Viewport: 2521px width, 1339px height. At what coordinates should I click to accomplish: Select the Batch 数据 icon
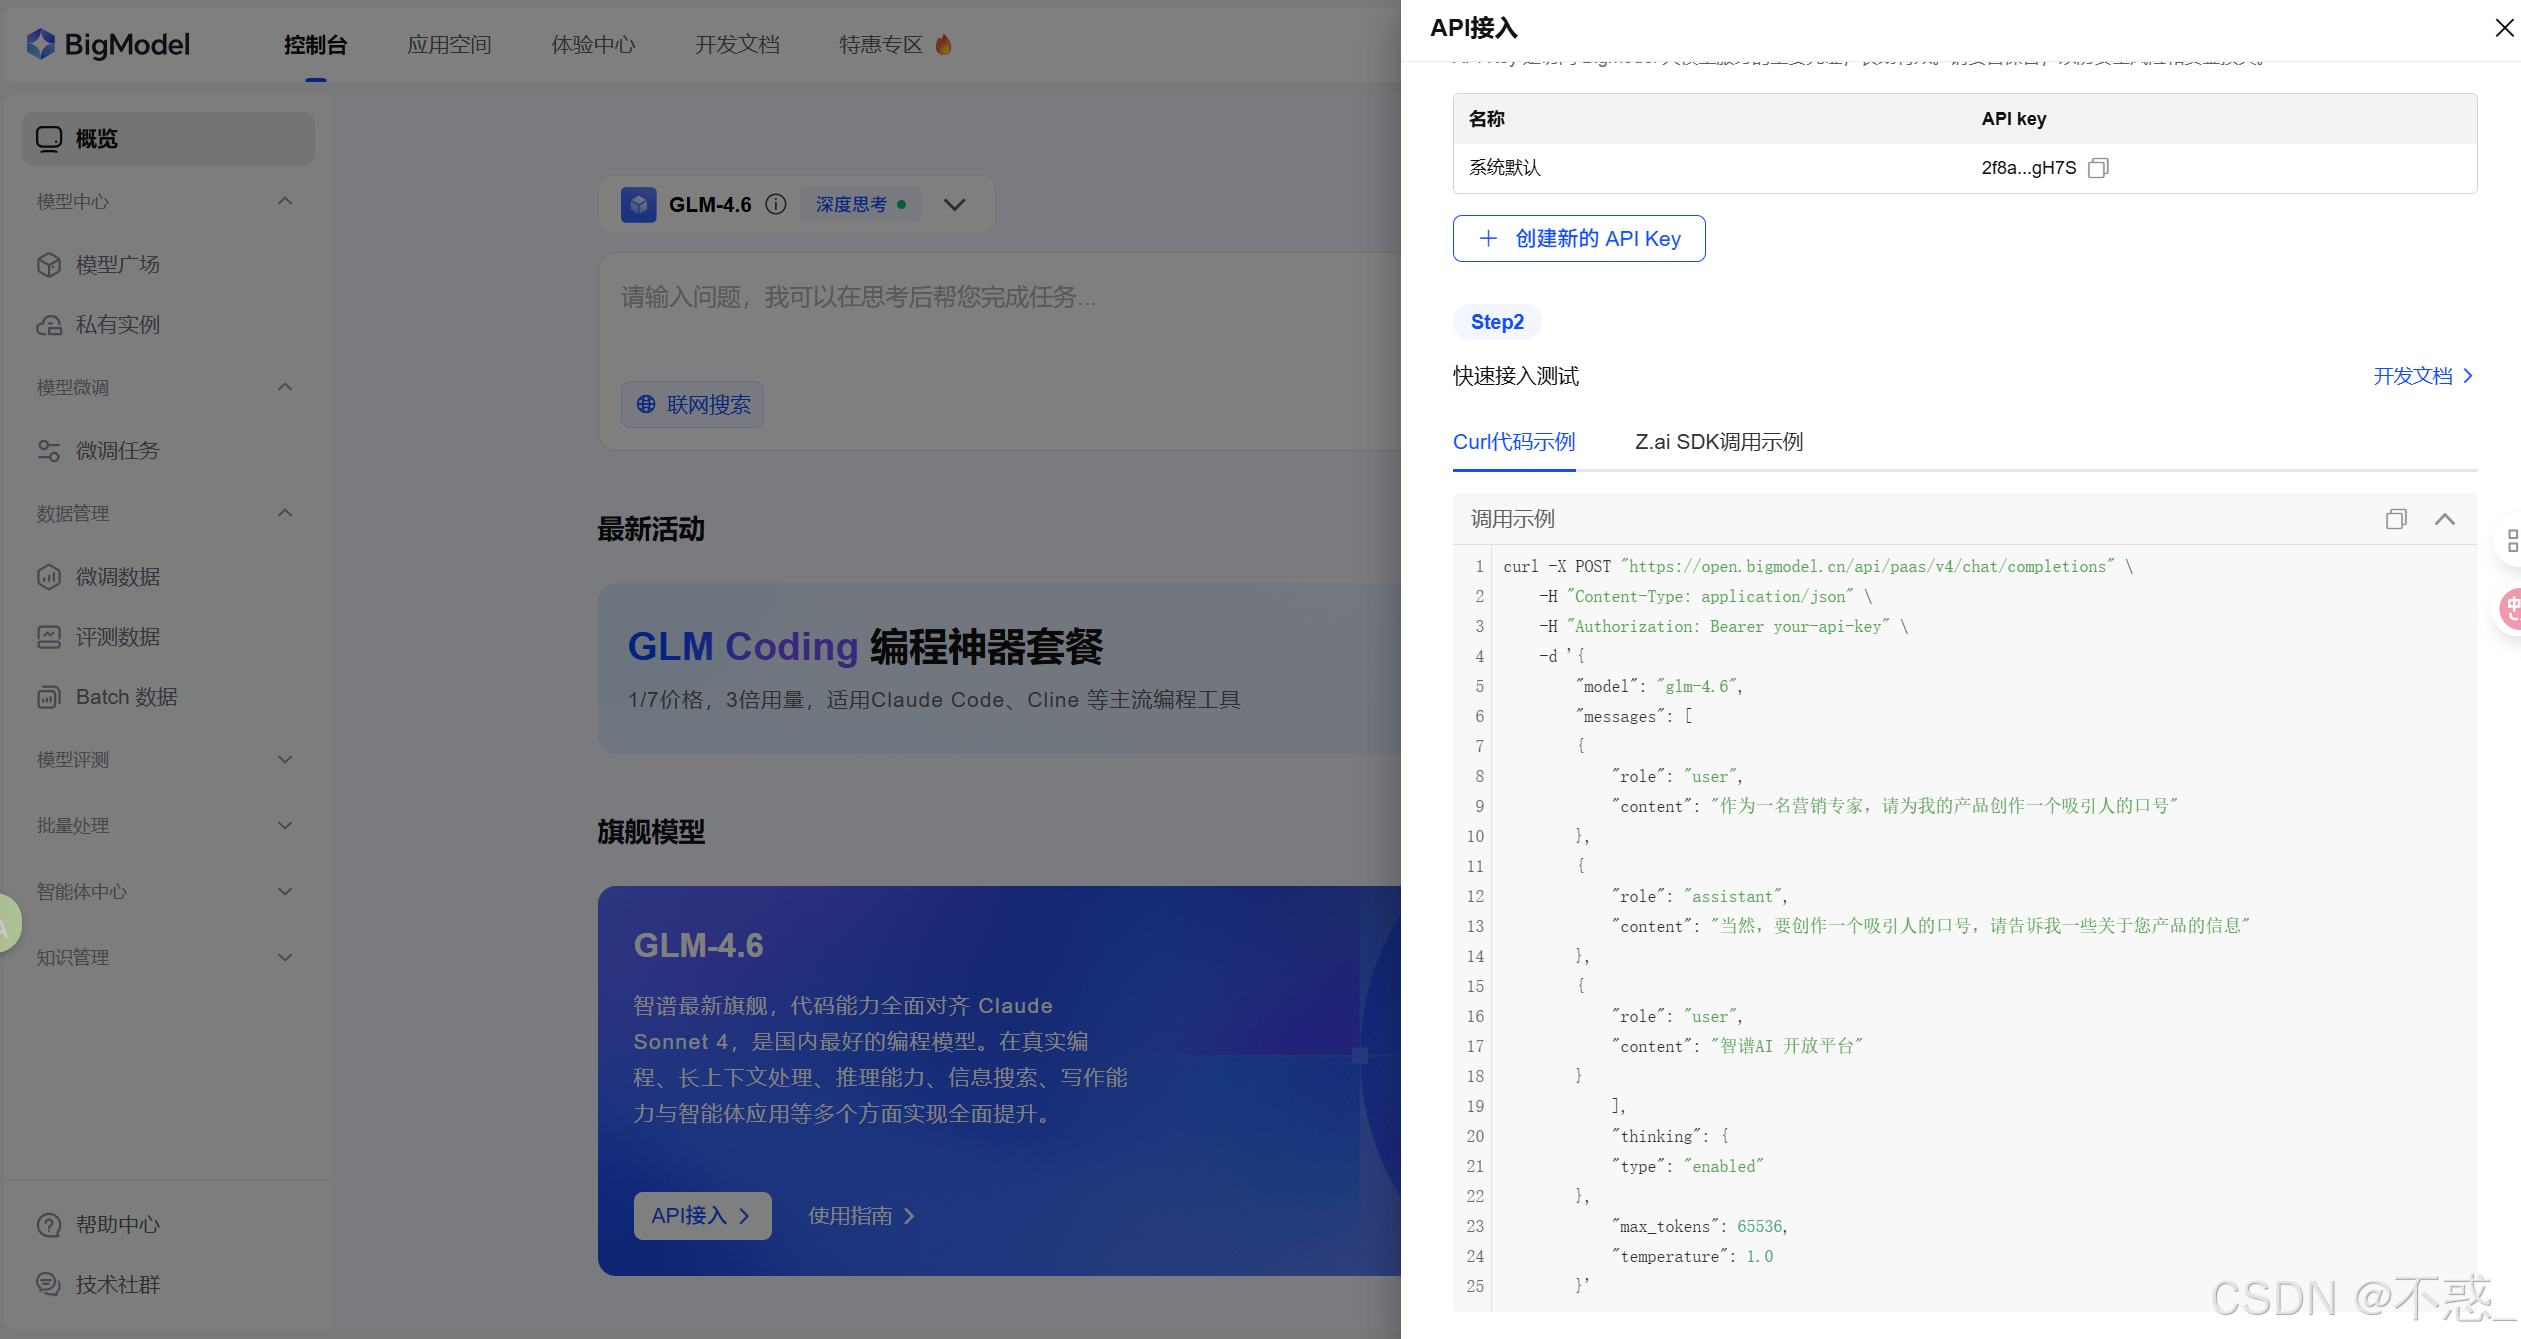[49, 697]
